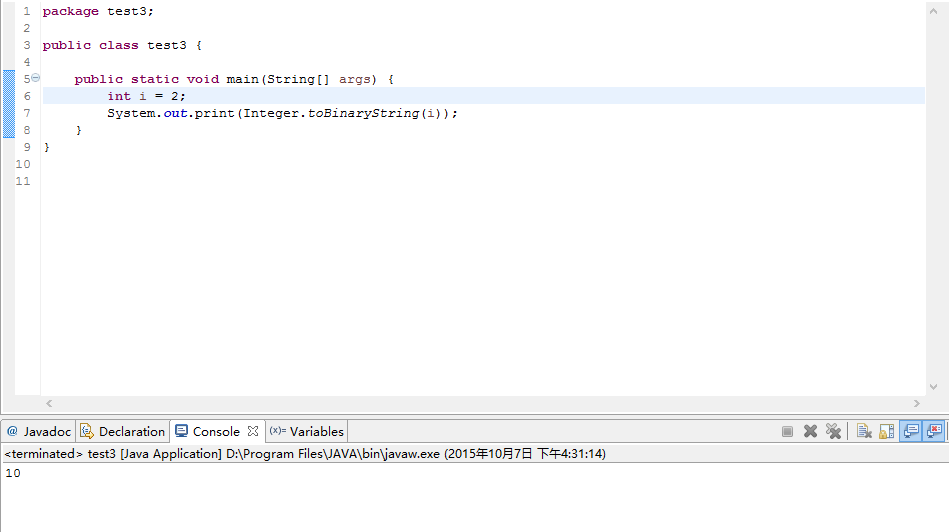Click the 'args' parameter name

coord(354,79)
